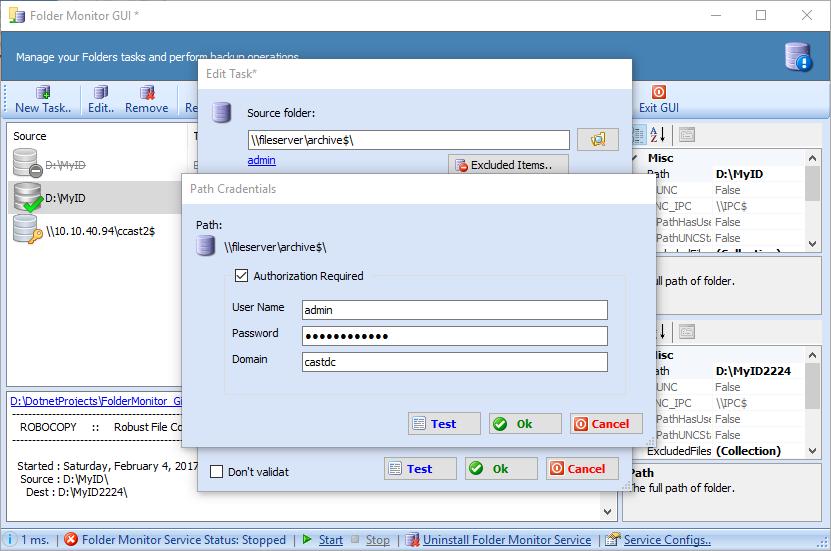Image resolution: width=831 pixels, height=551 pixels.
Task: Click the info icon in status bar
Action: (10, 539)
